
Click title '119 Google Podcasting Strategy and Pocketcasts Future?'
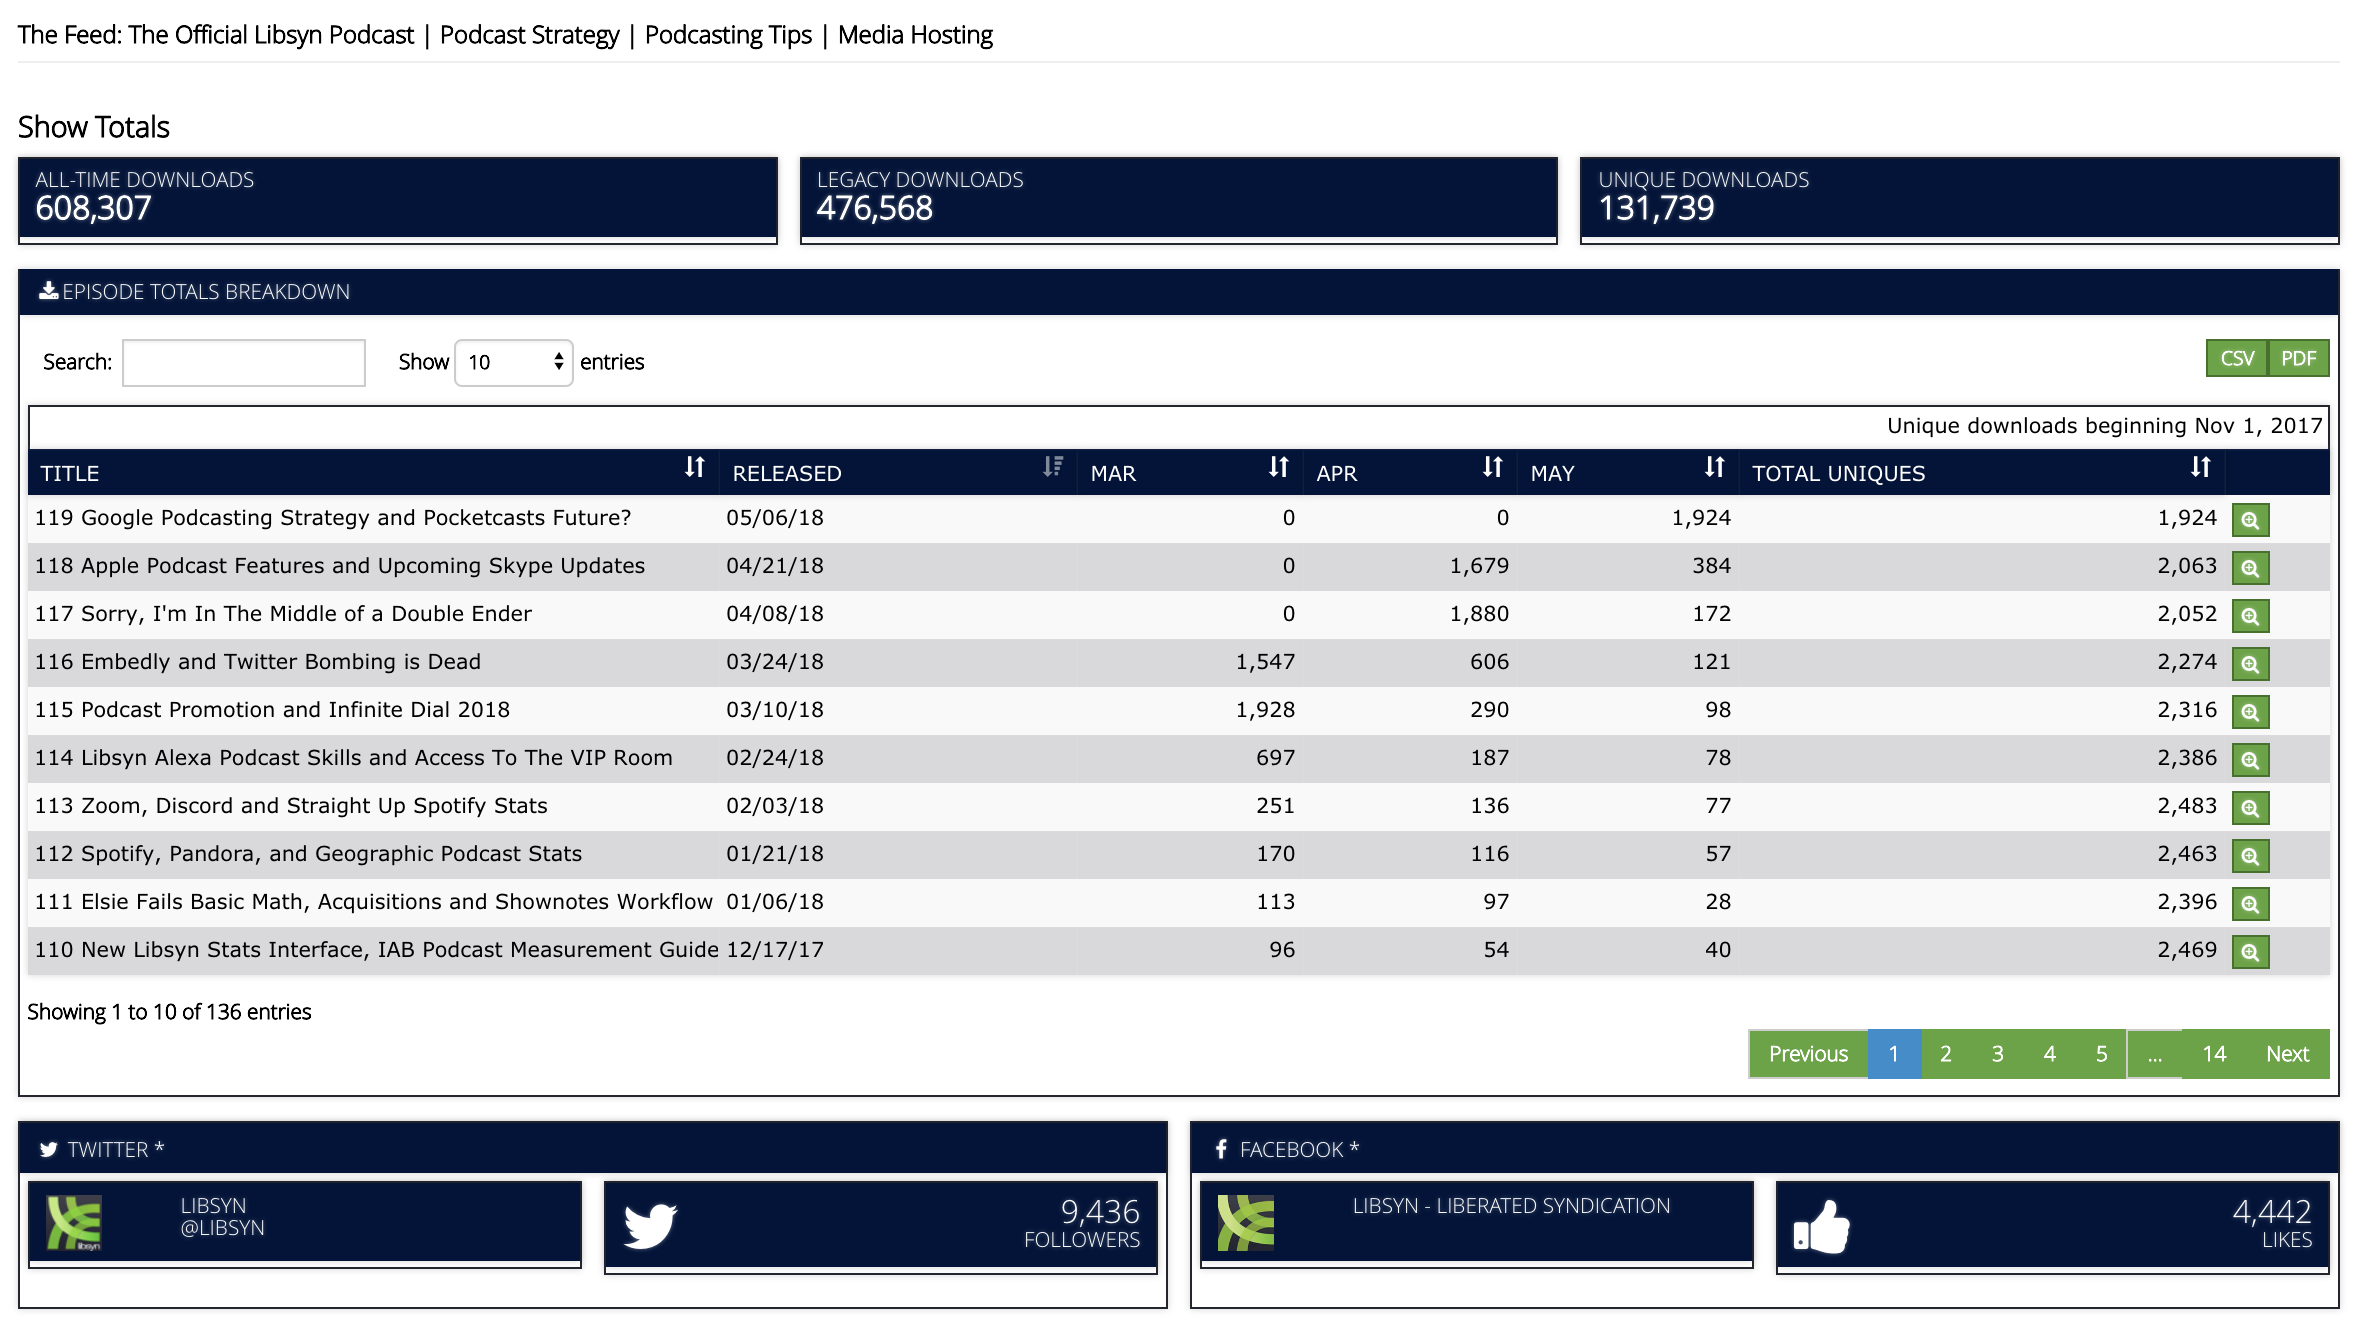333,518
